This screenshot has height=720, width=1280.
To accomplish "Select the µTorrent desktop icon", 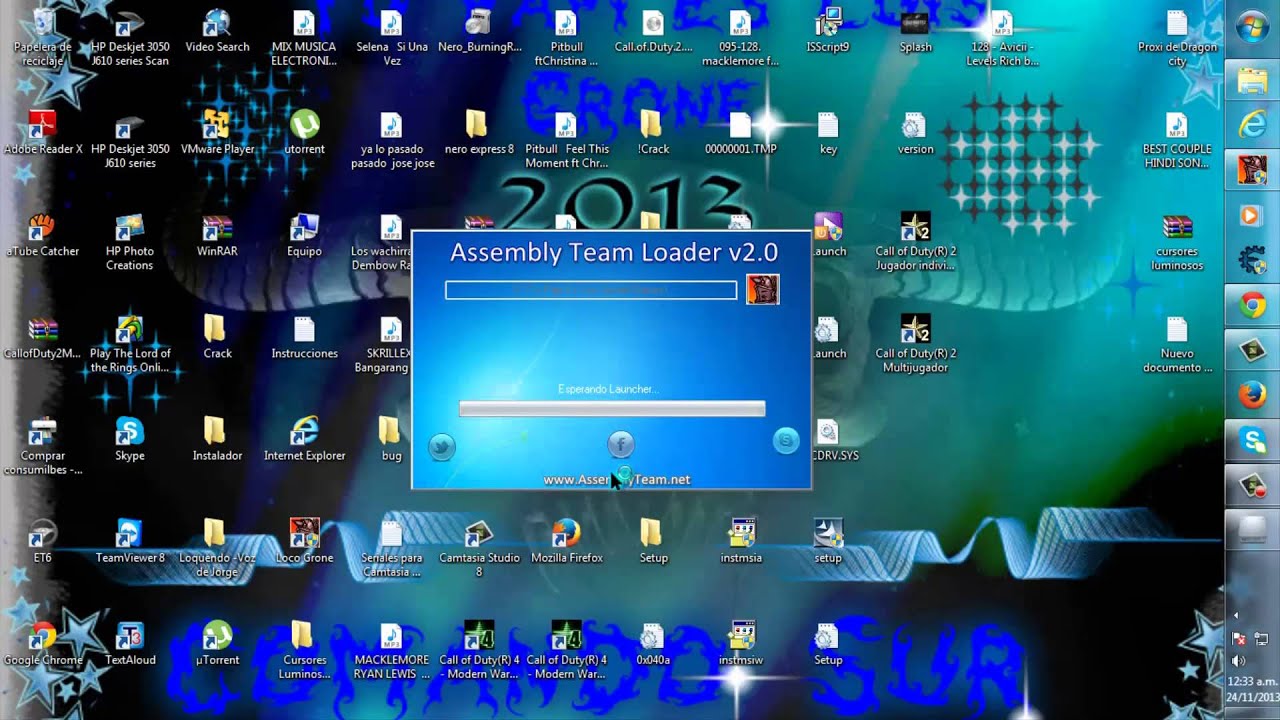I will click(217, 644).
